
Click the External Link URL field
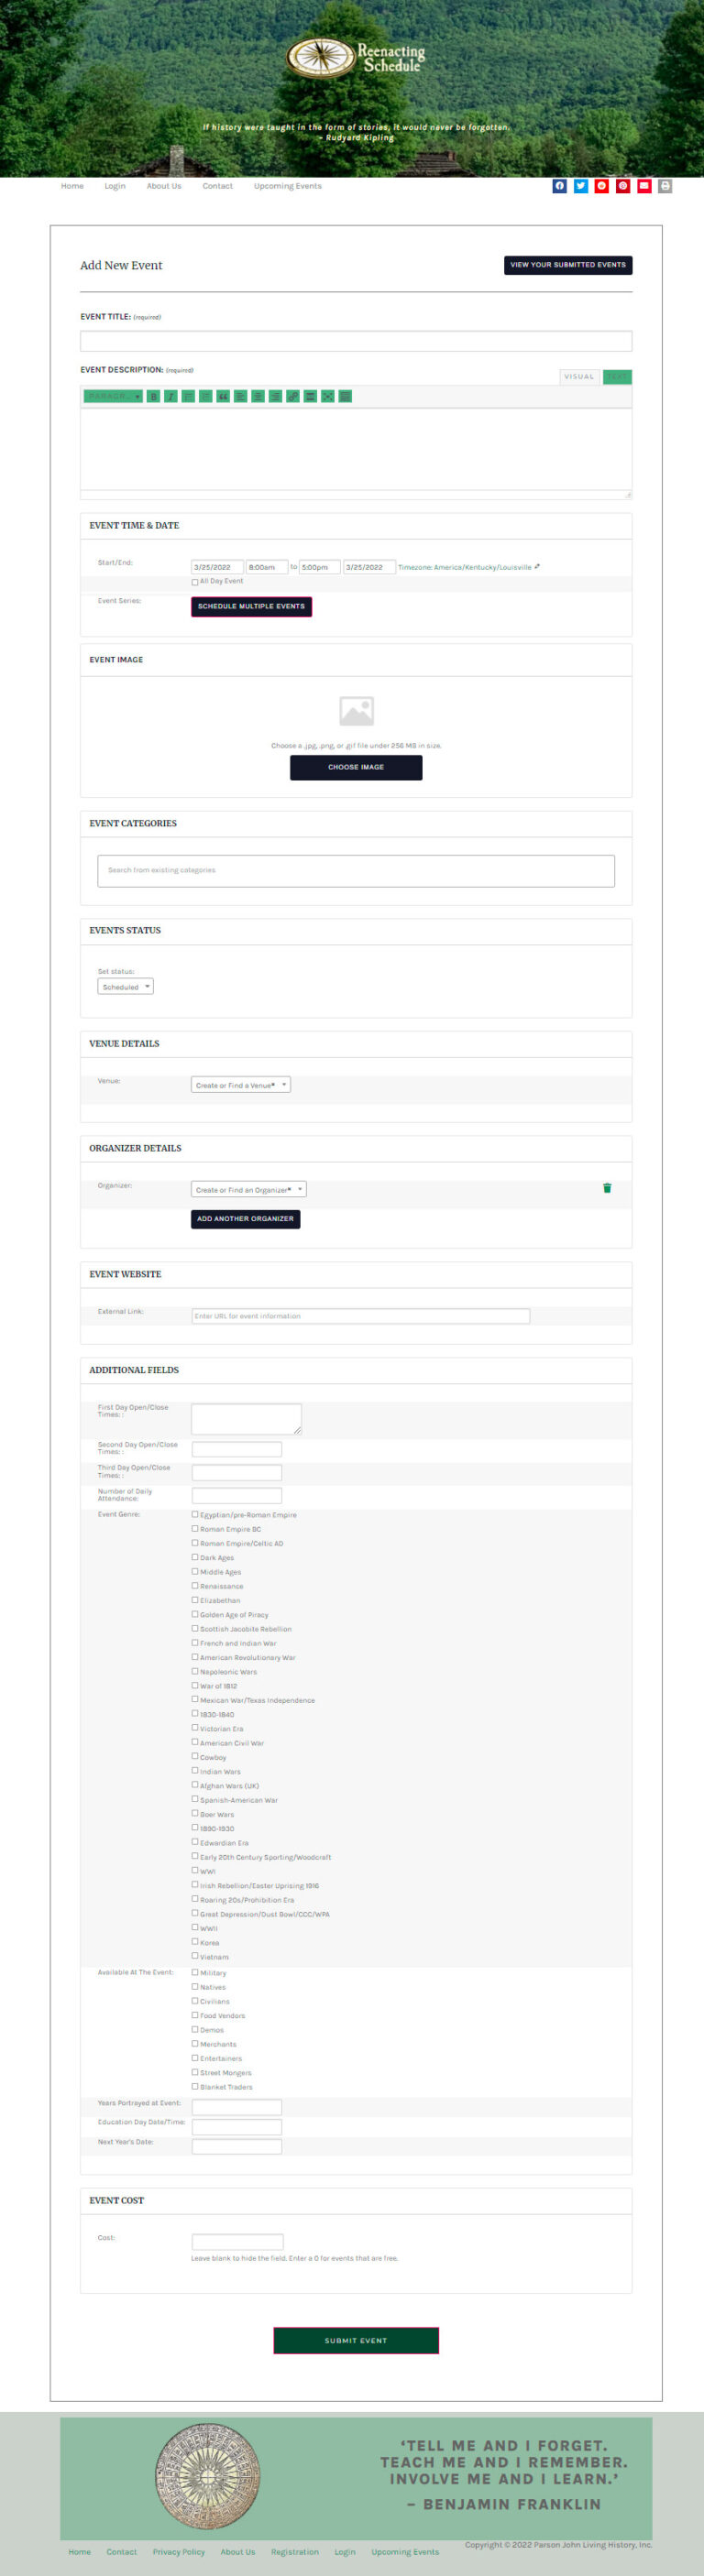point(360,1316)
